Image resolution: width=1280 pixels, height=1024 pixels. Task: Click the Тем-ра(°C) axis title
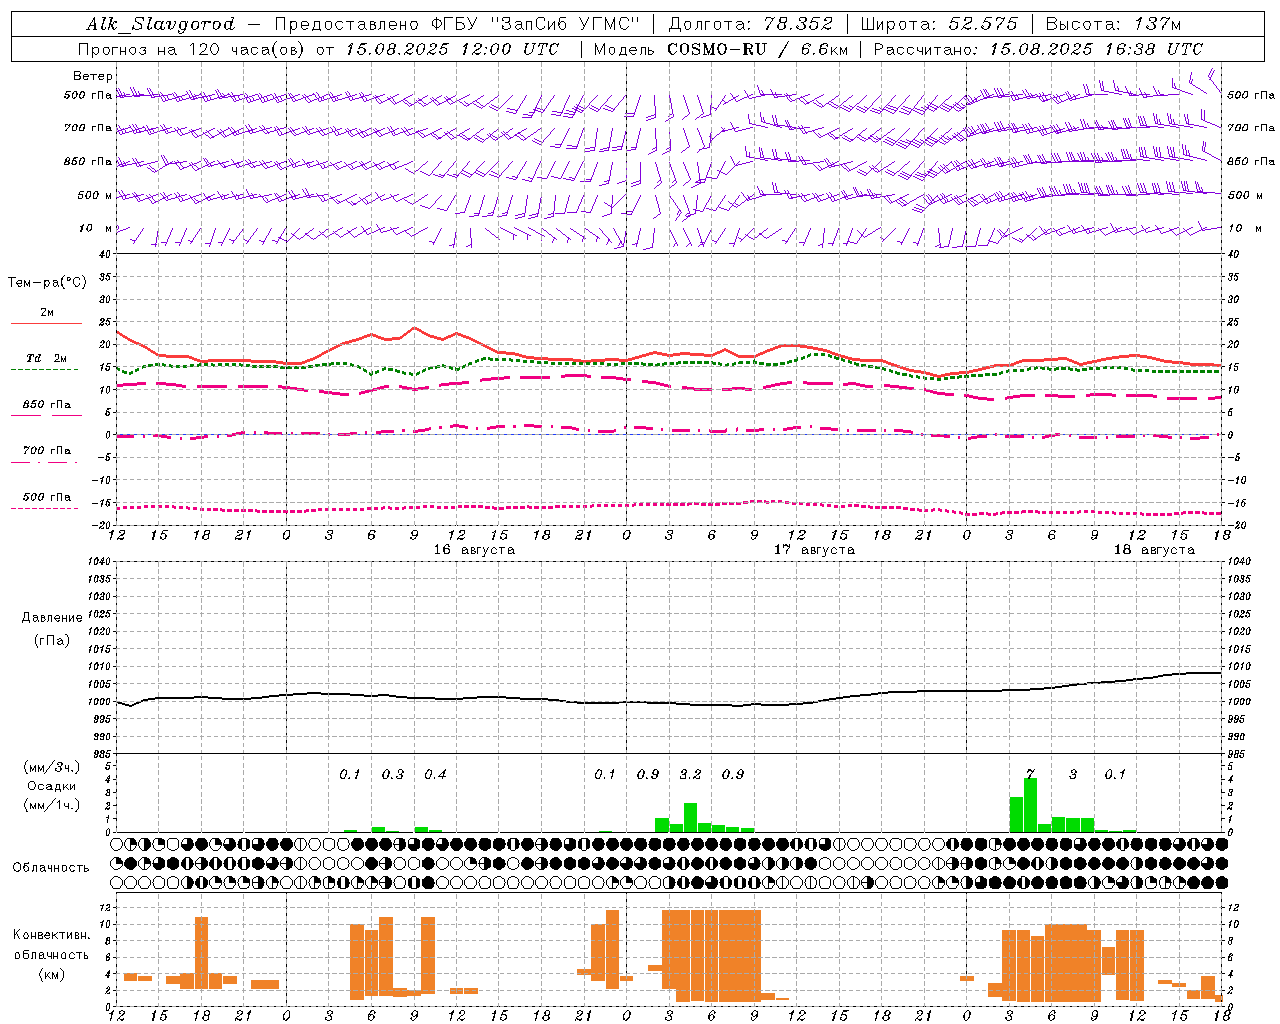point(47,283)
